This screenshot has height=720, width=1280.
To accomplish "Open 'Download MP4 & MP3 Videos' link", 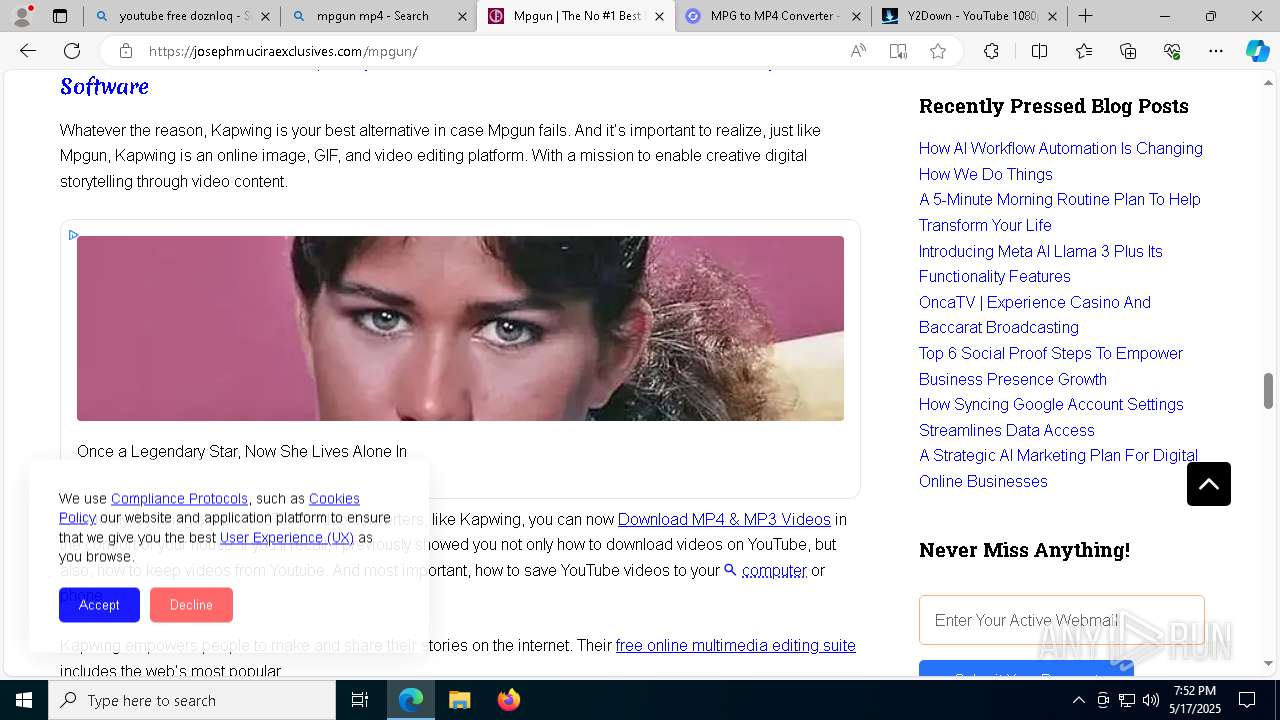I will 724,519.
